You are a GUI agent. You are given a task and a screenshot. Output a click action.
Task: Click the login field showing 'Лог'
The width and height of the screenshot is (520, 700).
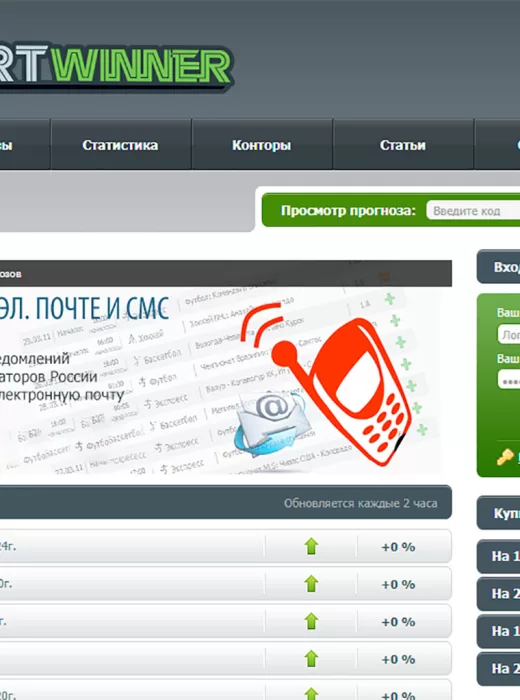(x=509, y=334)
